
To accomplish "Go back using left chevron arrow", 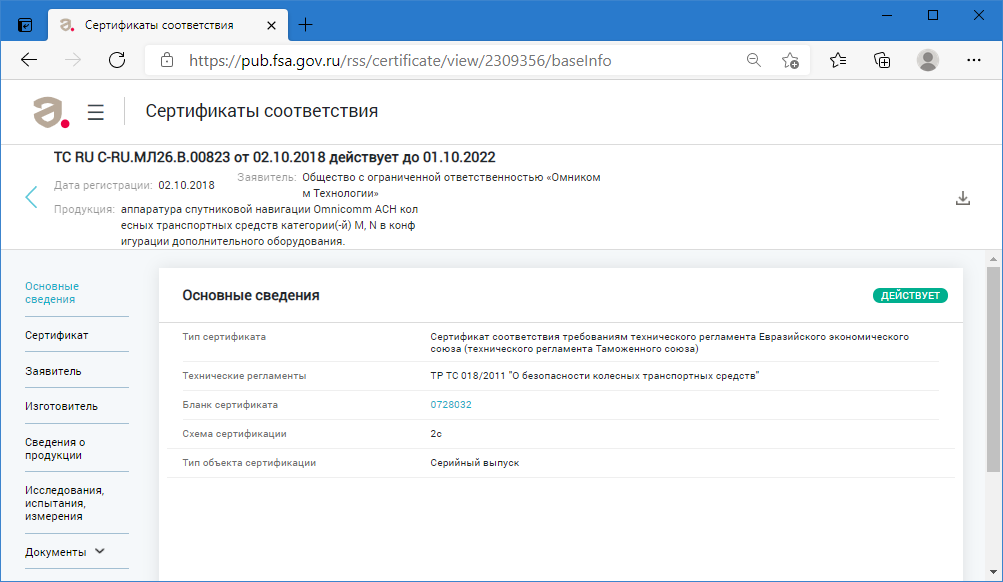I will click(x=31, y=197).
